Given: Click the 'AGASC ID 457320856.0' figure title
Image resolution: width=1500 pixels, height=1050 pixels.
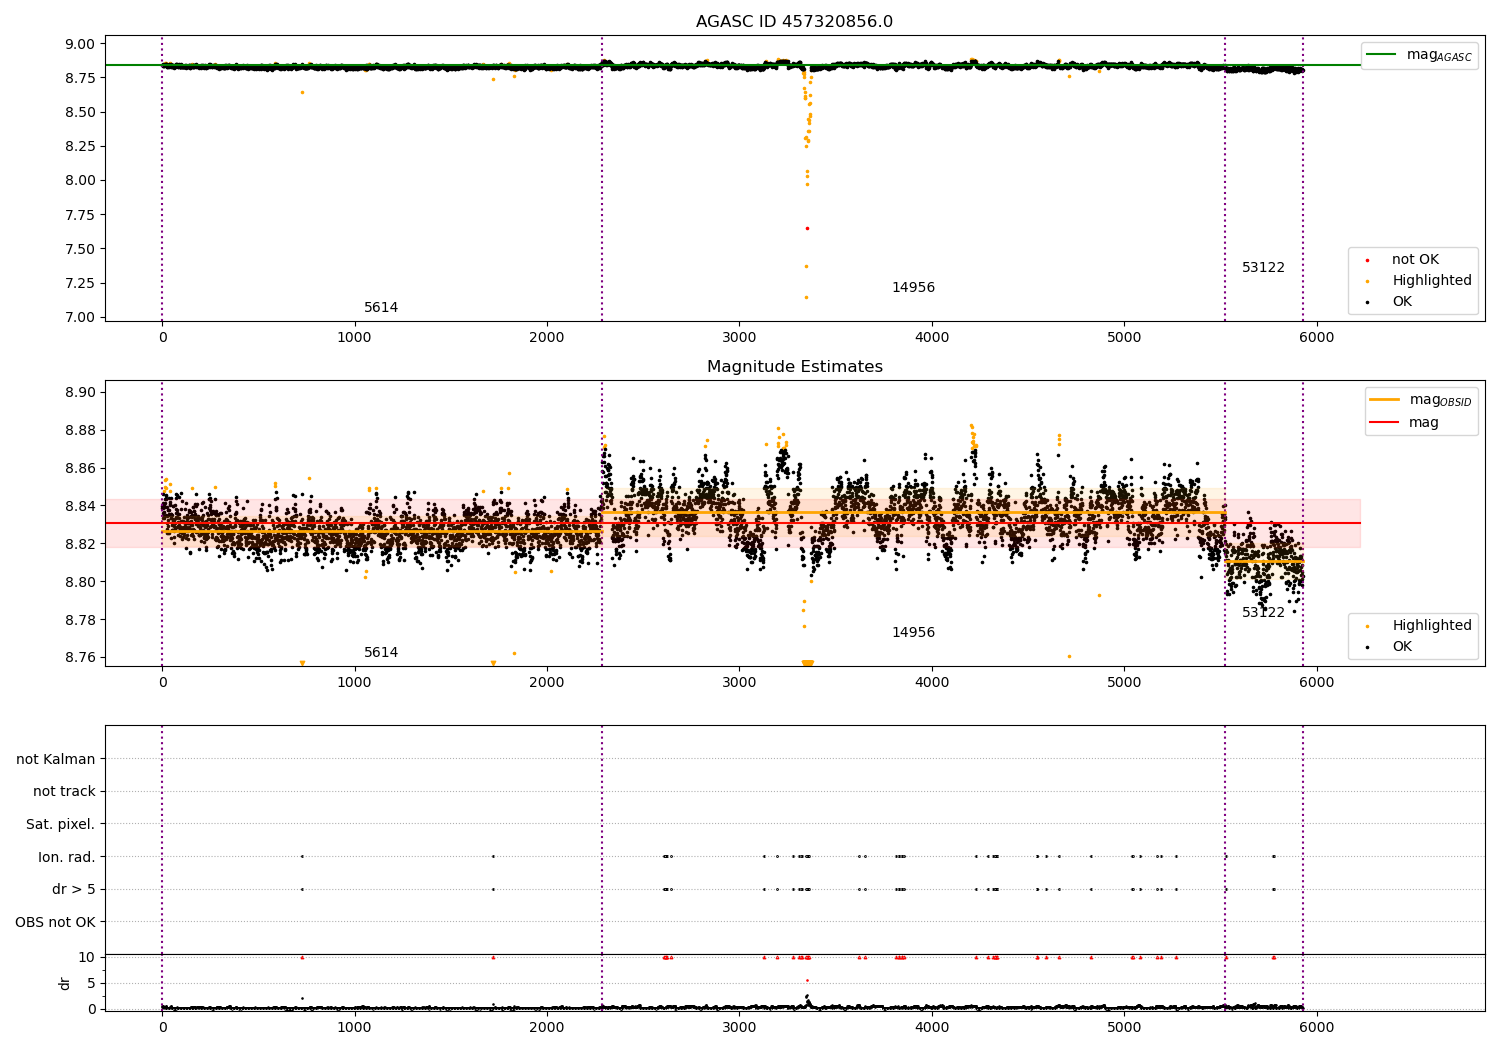Looking at the screenshot, I should [794, 22].
